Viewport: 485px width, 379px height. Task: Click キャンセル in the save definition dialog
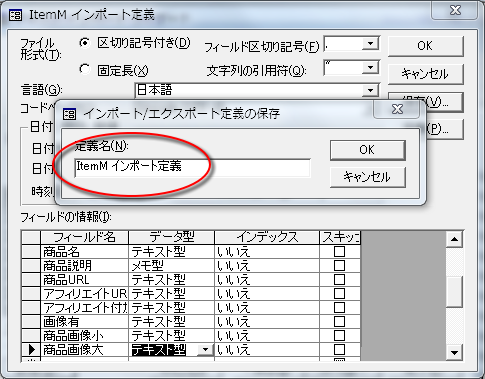(x=367, y=177)
